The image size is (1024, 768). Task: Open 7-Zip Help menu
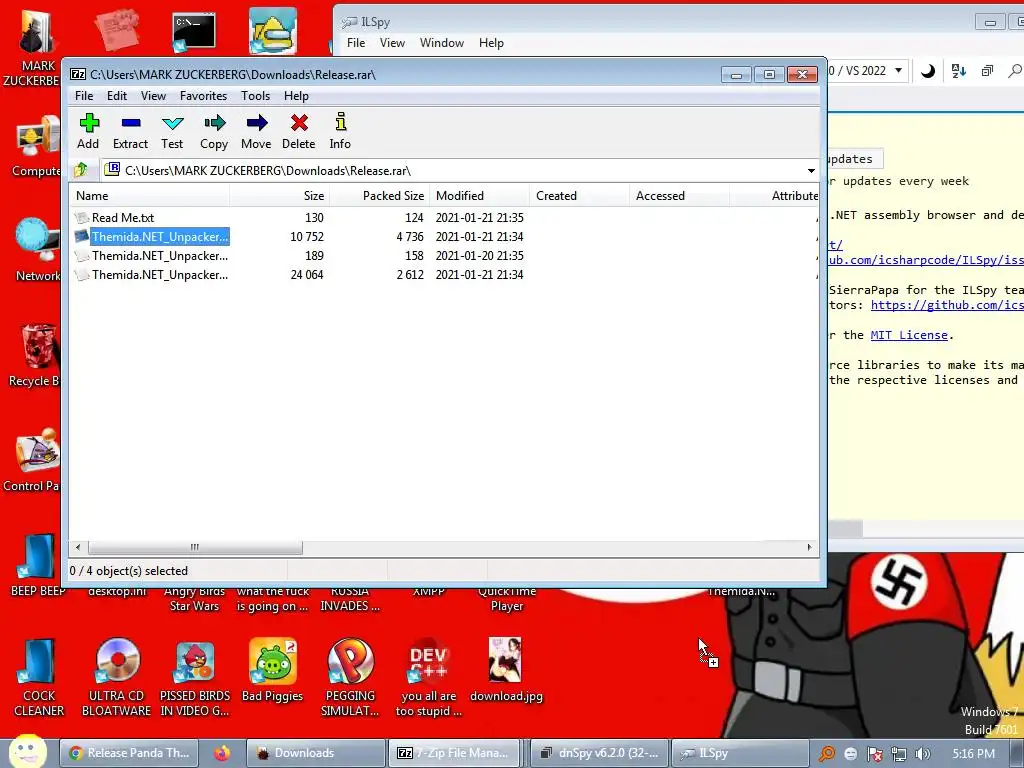tap(296, 96)
